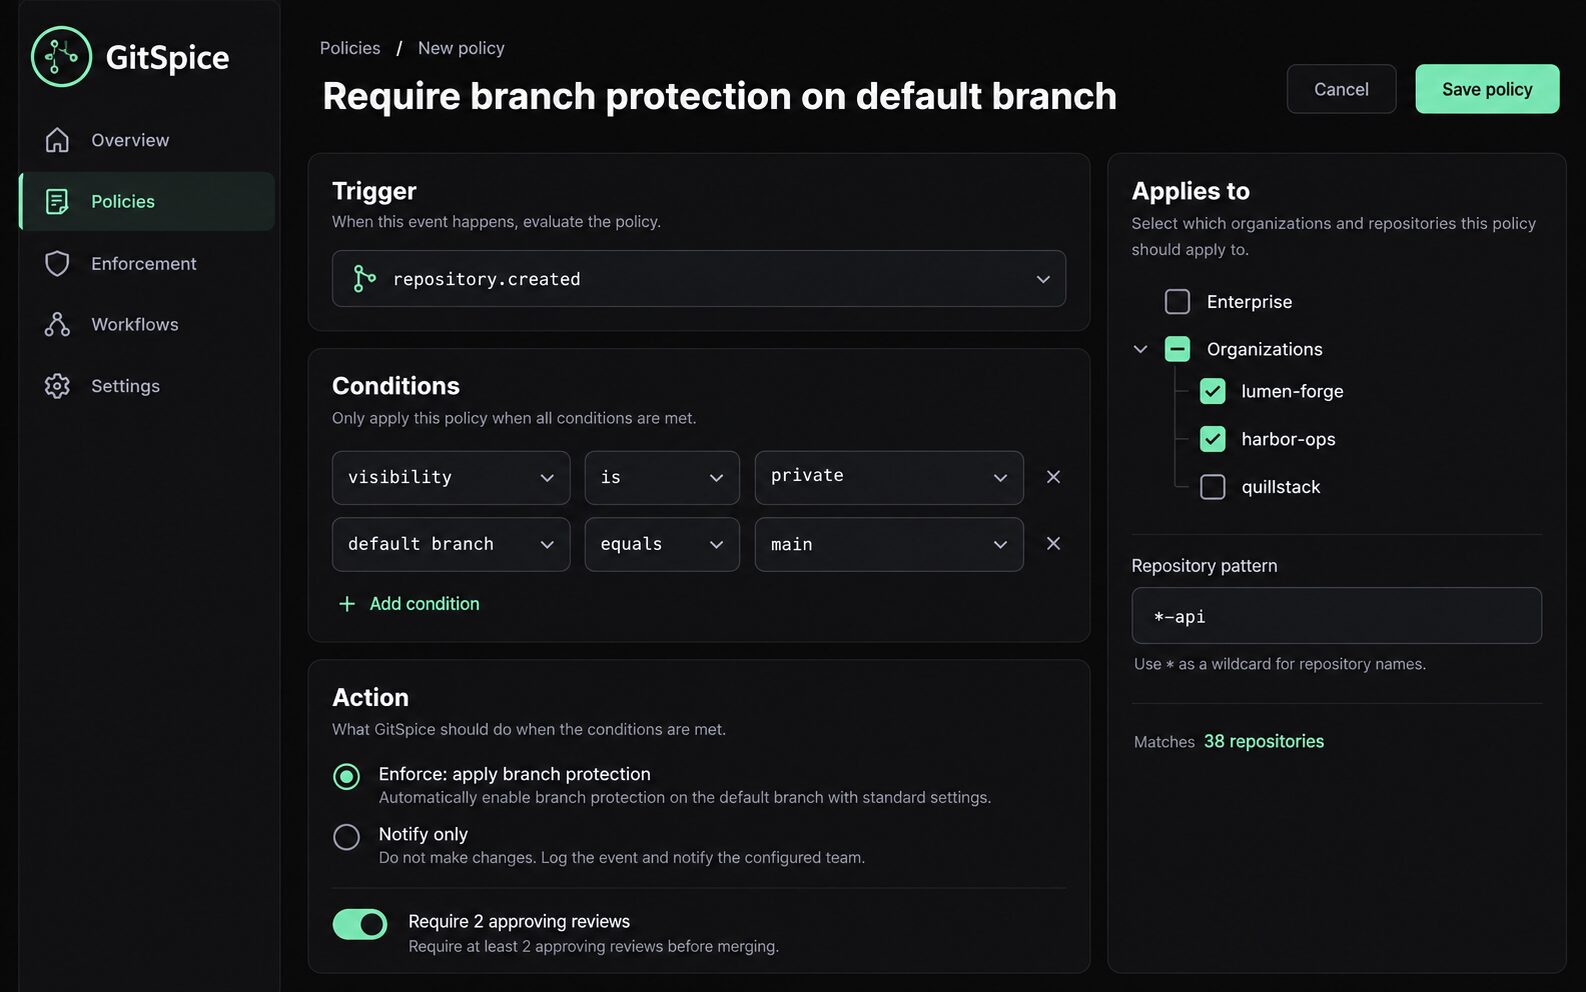Click the Workflows nodes icon
The image size is (1586, 992).
point(58,325)
